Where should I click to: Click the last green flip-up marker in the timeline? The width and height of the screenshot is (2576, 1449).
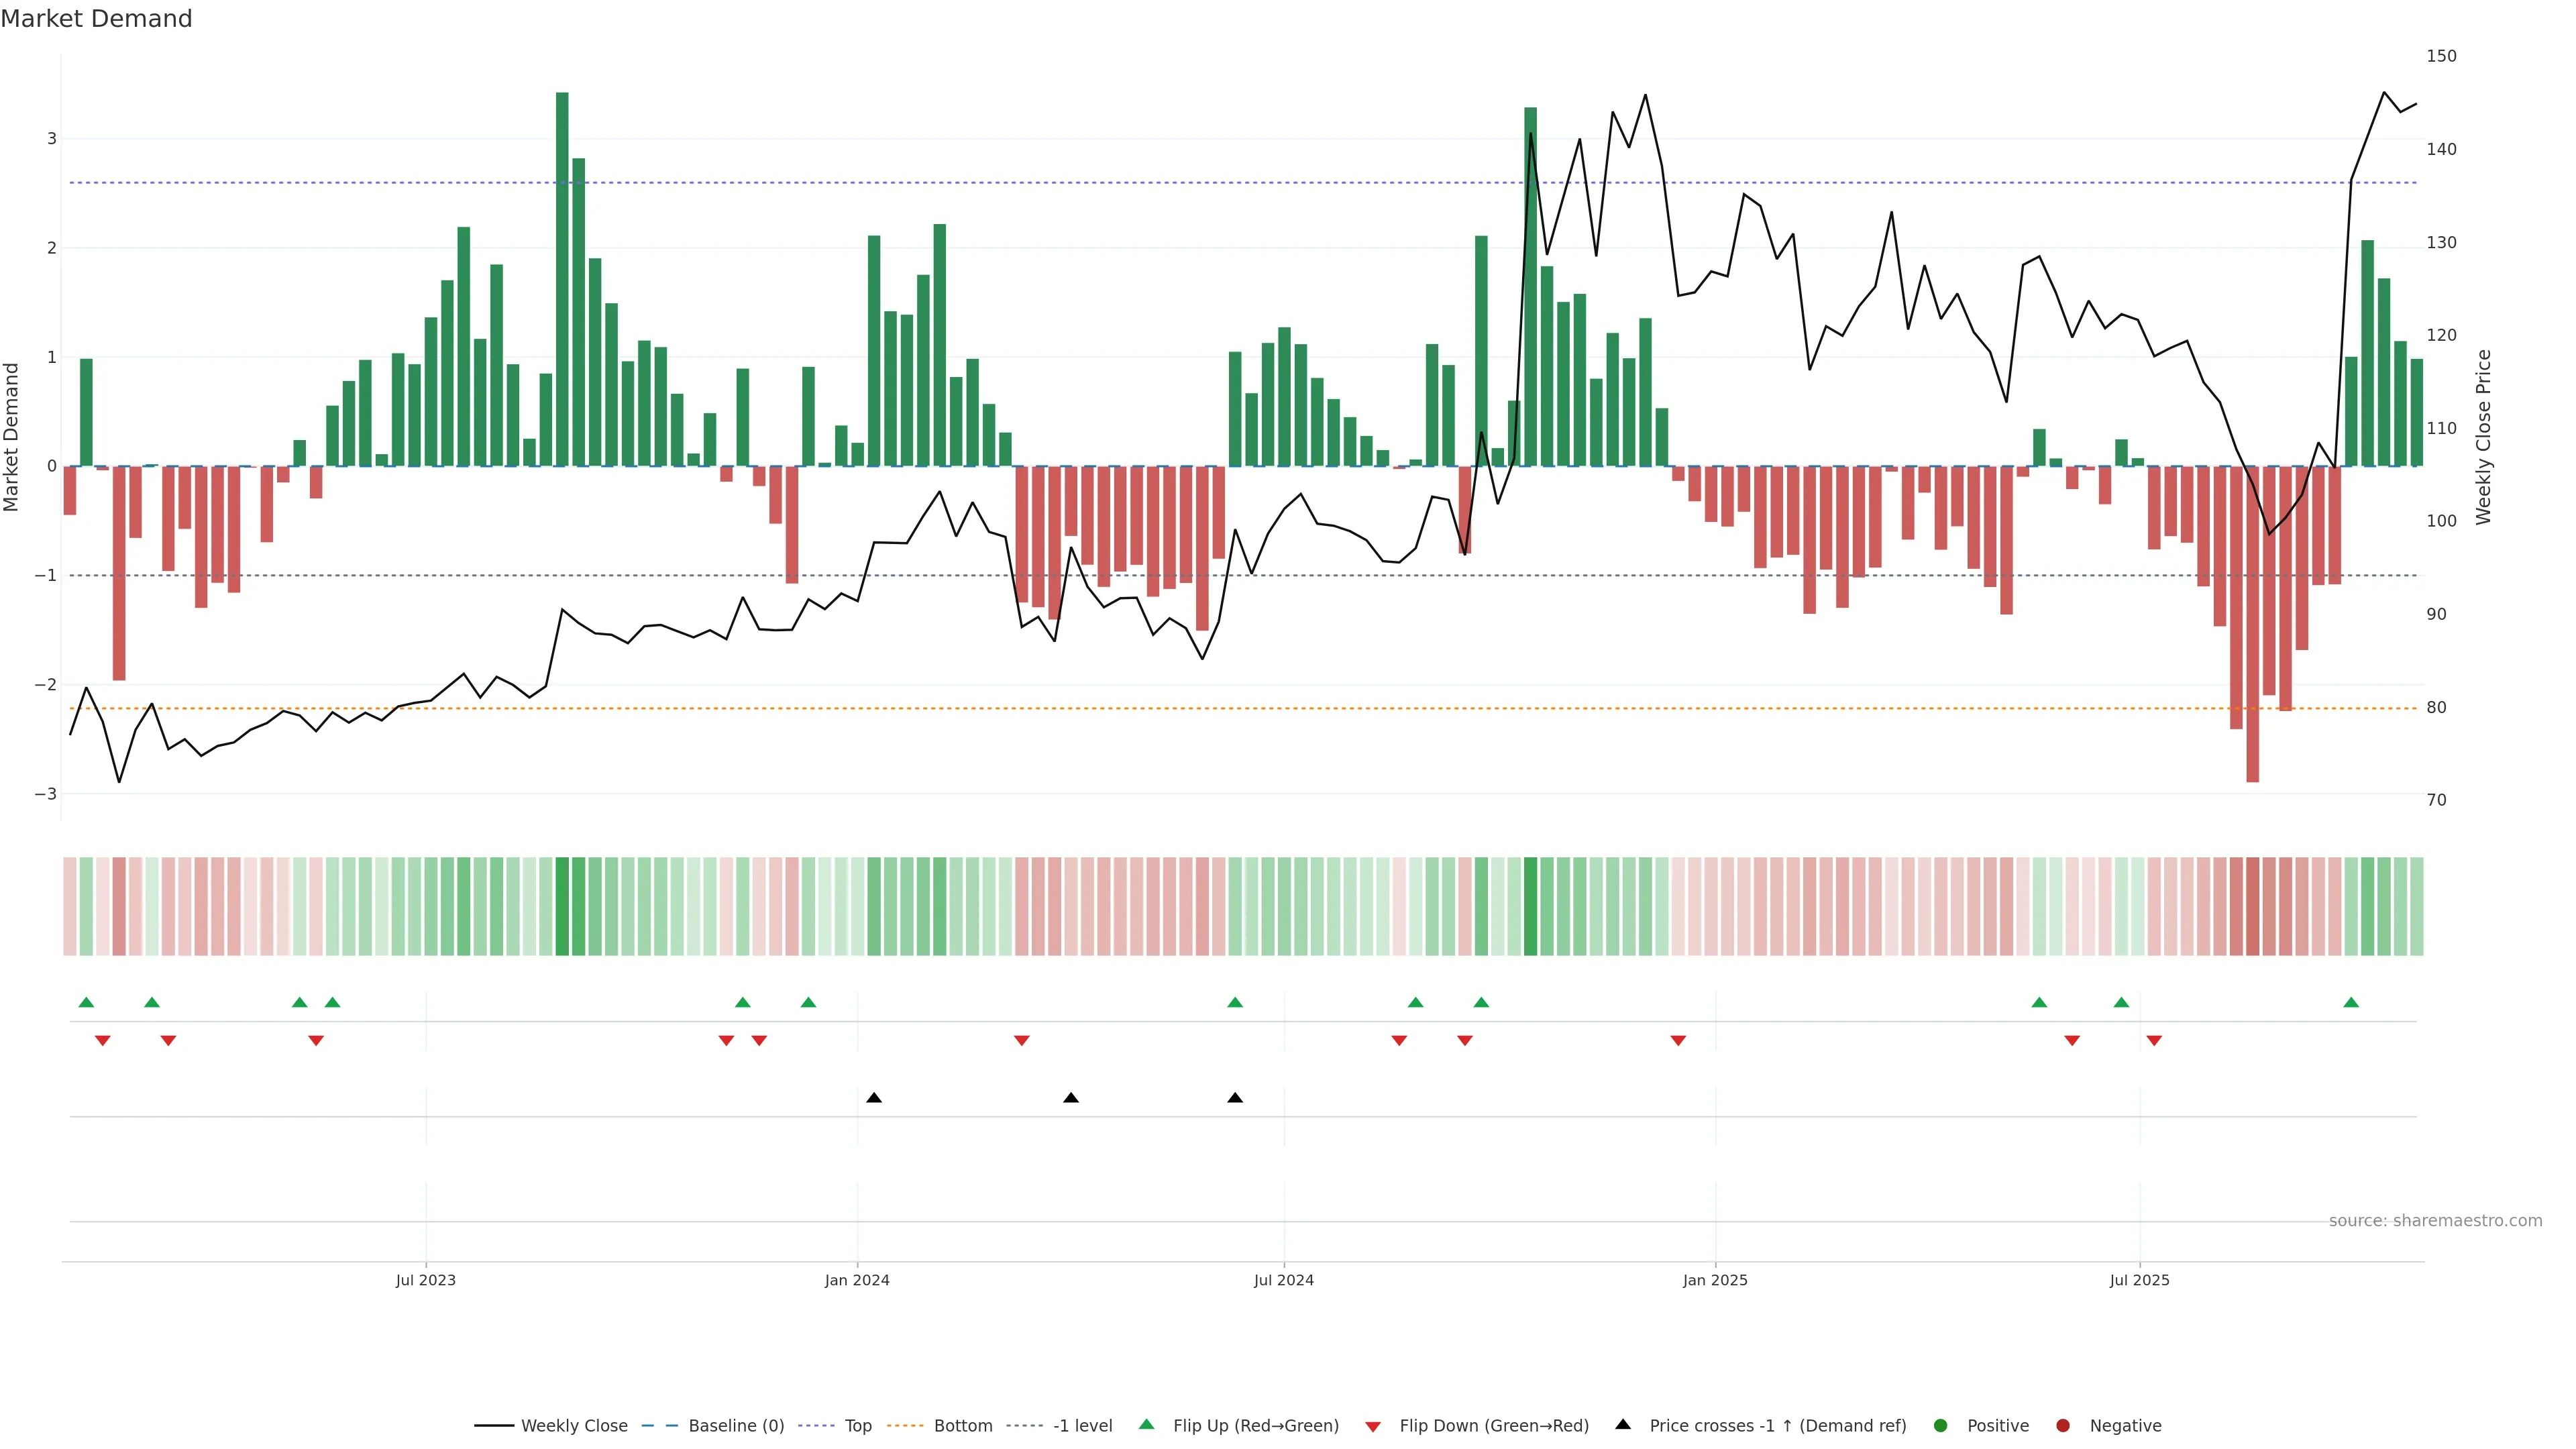(x=2351, y=1003)
